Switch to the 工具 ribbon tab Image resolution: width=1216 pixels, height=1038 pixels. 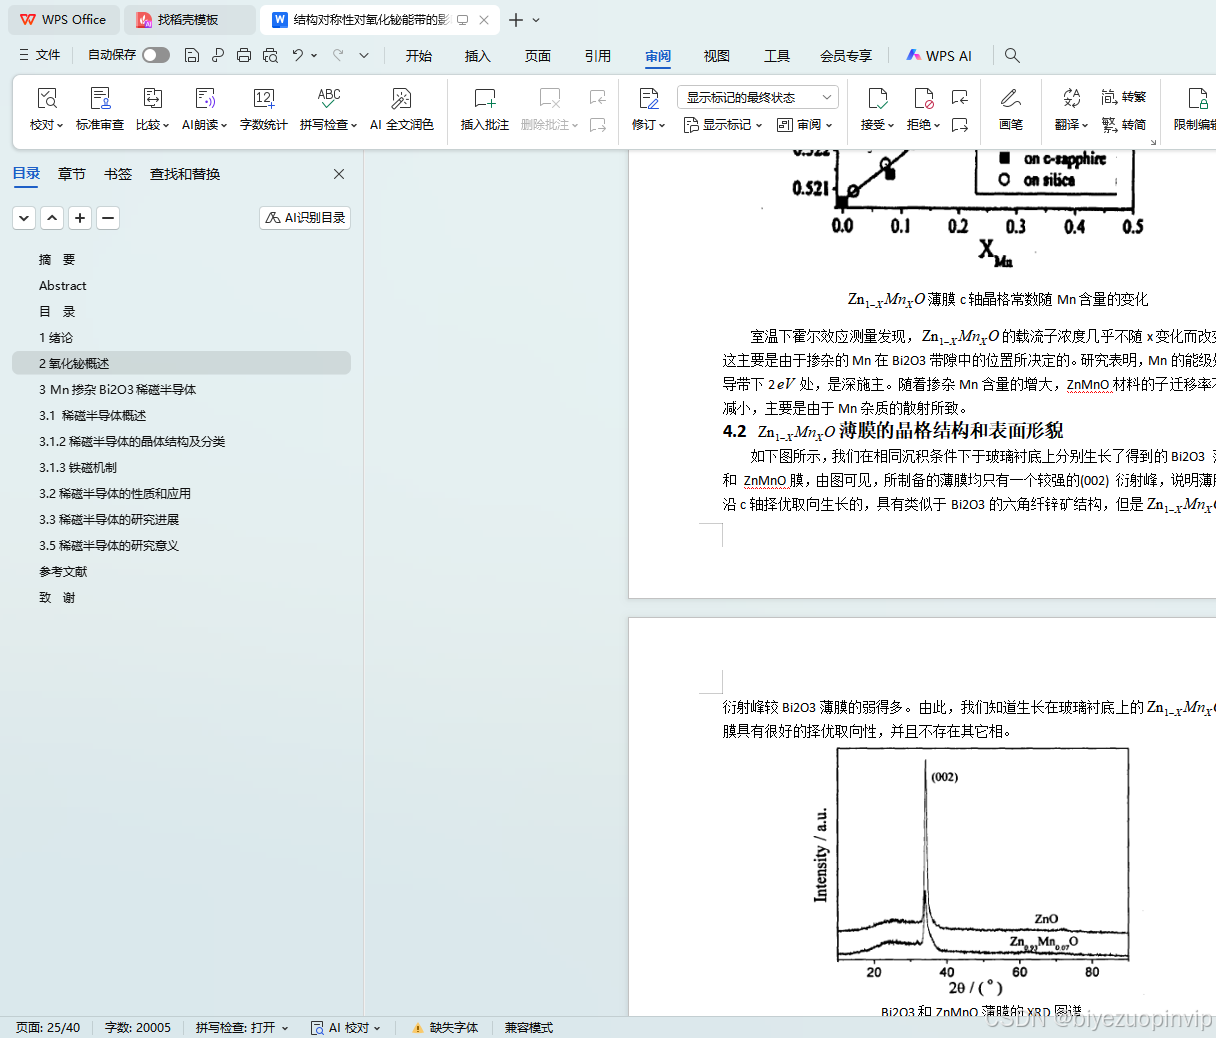pyautogui.click(x=777, y=56)
